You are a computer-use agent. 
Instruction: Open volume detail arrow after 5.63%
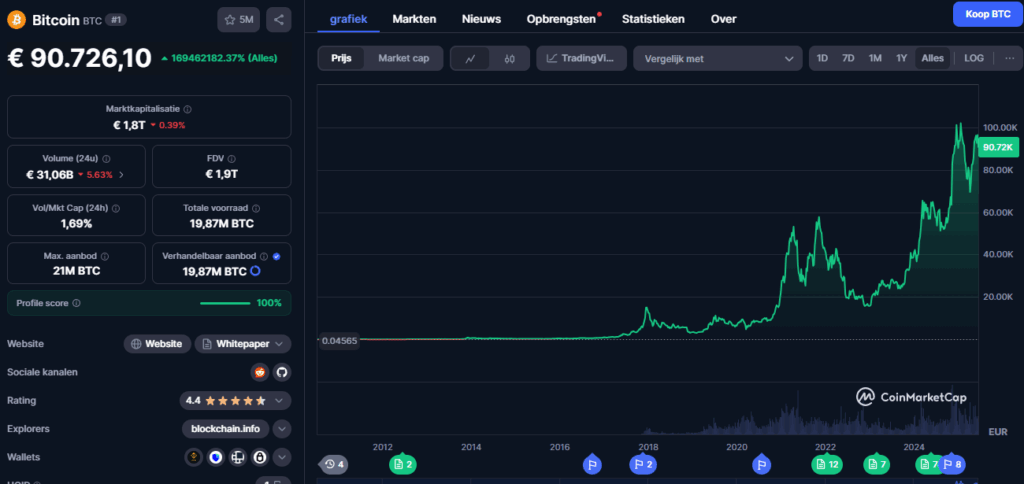click(121, 174)
